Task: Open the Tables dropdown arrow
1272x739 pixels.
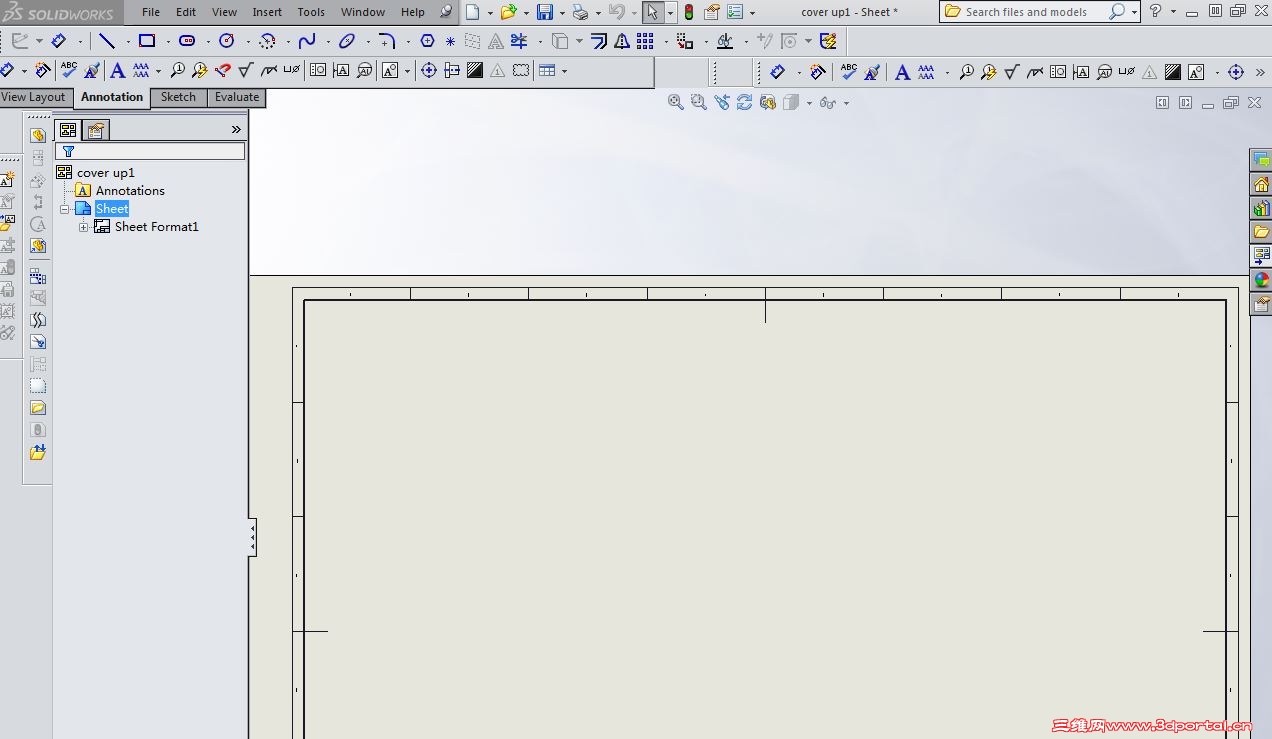Action: pyautogui.click(x=564, y=71)
